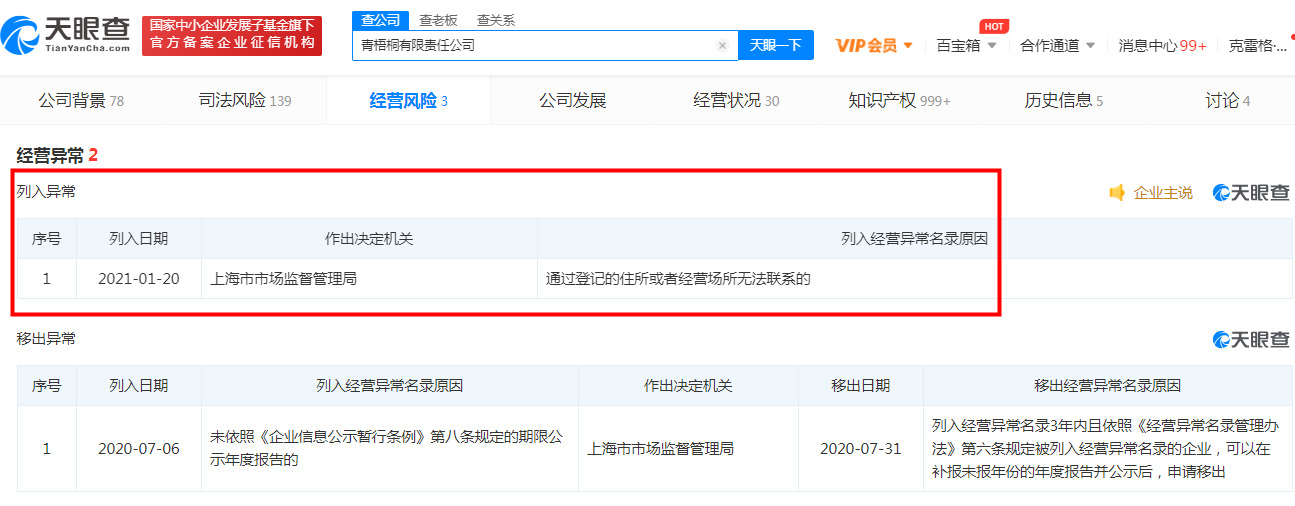This screenshot has width=1295, height=506.
Task: Open 消息中心 notifications
Action: coord(1162,45)
